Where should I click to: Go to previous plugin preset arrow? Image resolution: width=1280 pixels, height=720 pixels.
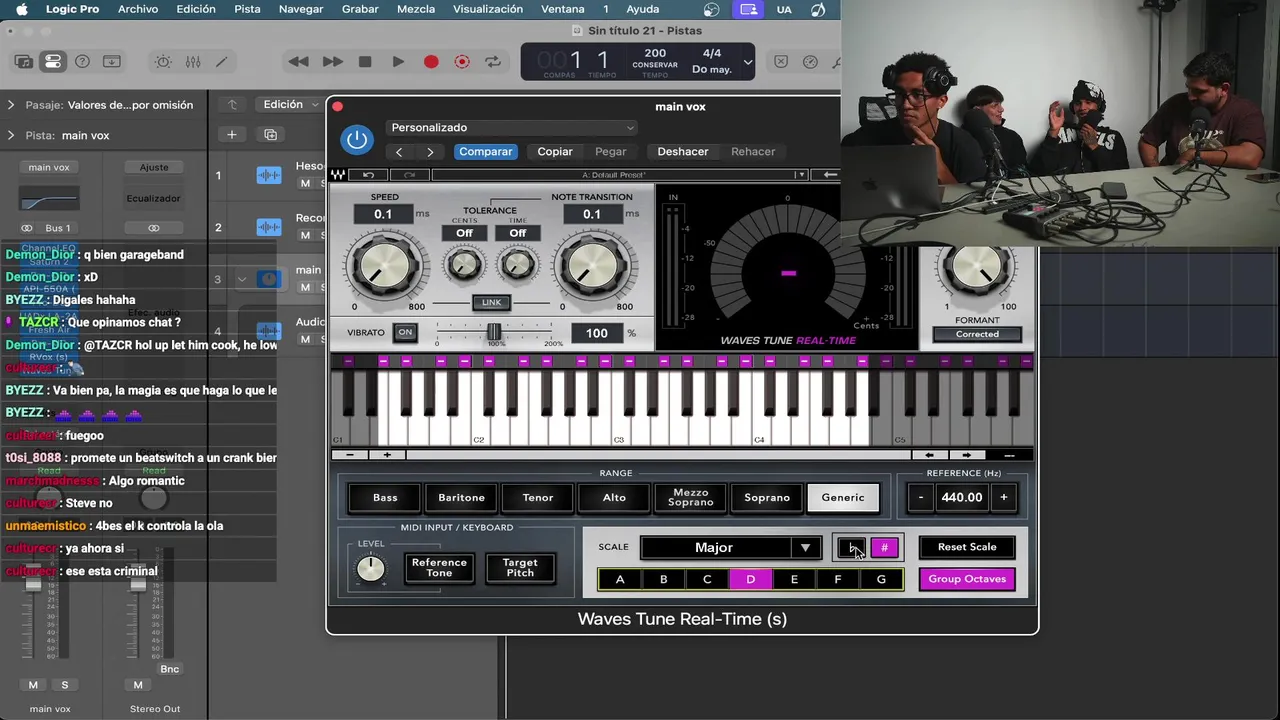pyautogui.click(x=399, y=152)
